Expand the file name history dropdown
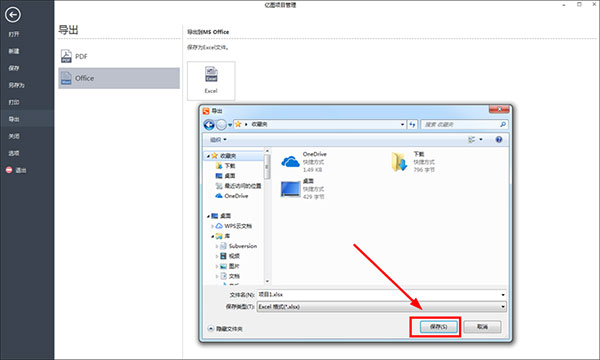 (x=503, y=295)
